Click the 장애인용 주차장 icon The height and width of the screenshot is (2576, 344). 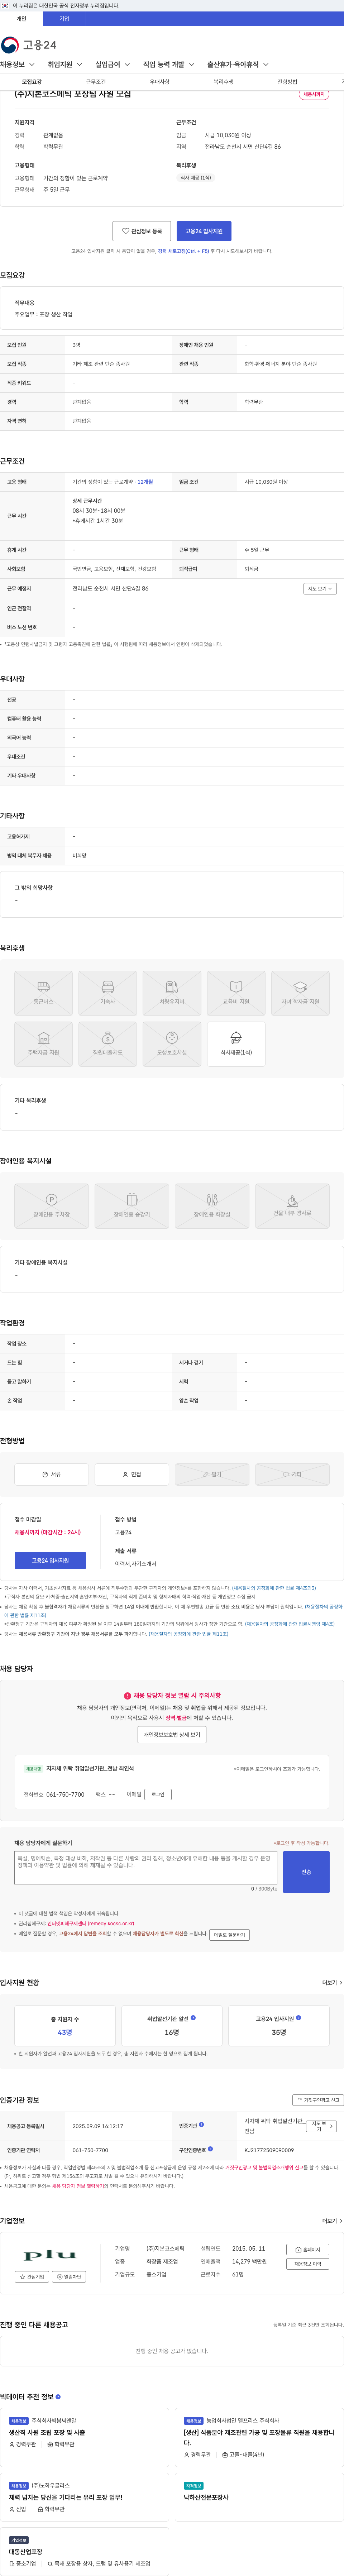tap(51, 1206)
